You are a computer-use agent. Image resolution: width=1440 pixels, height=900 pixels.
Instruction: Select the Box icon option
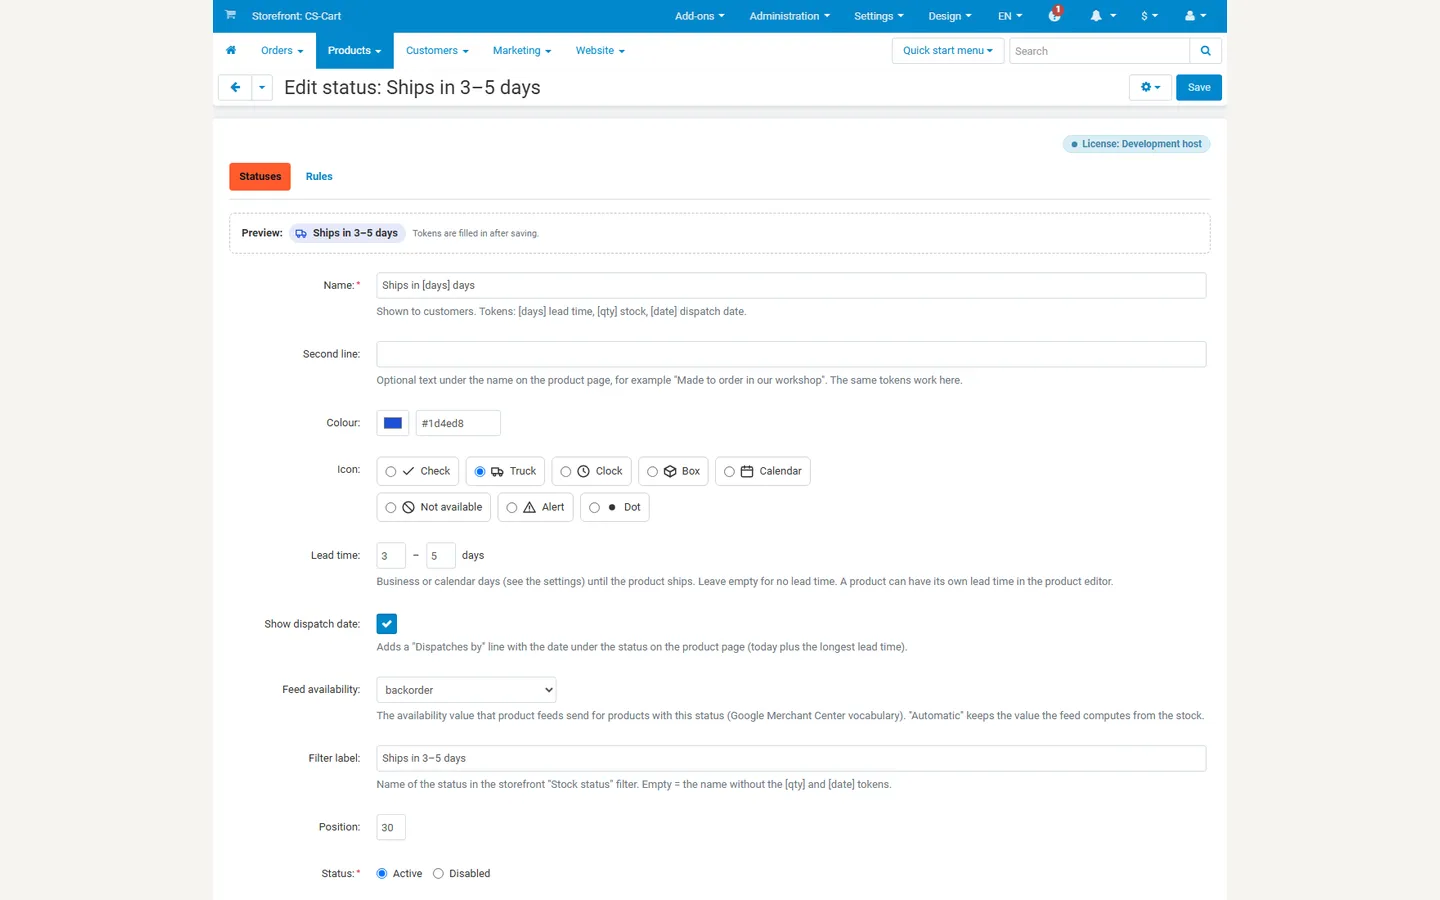point(673,471)
